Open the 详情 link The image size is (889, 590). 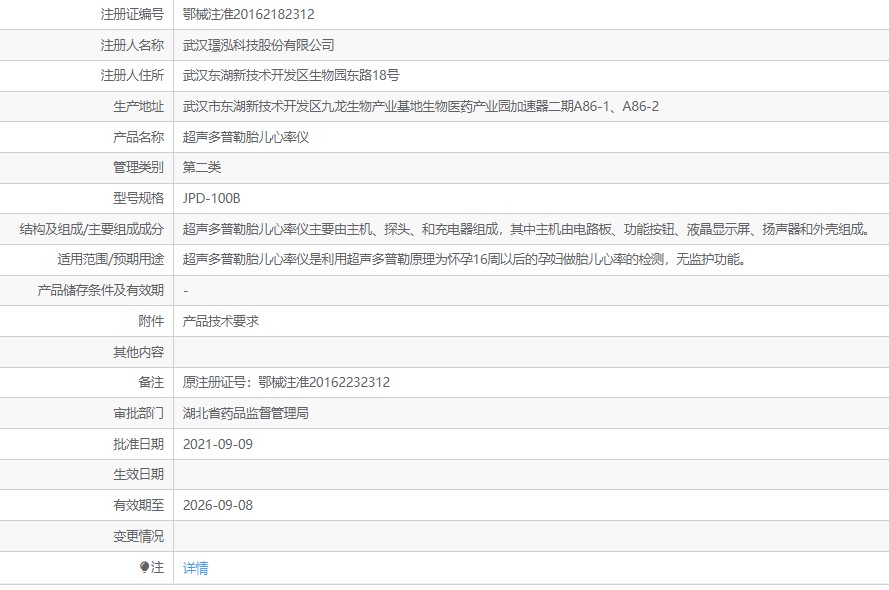[x=196, y=567]
